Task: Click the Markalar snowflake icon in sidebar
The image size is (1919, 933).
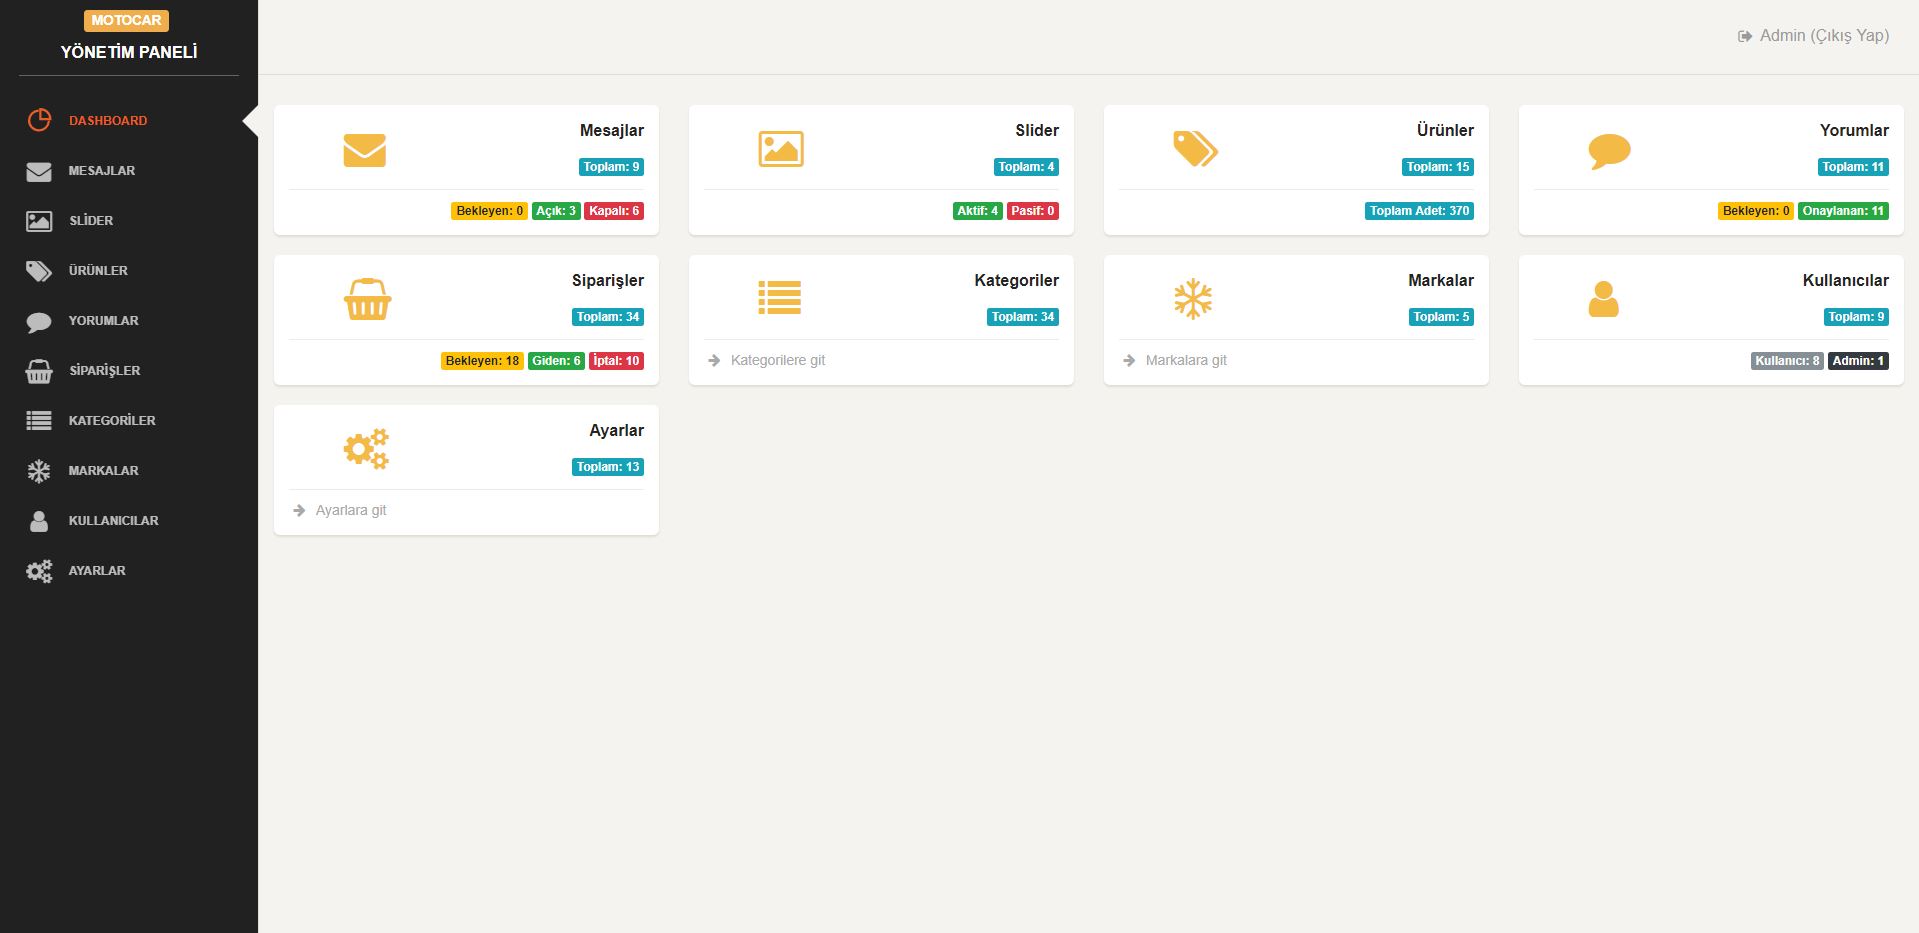Action: [39, 471]
